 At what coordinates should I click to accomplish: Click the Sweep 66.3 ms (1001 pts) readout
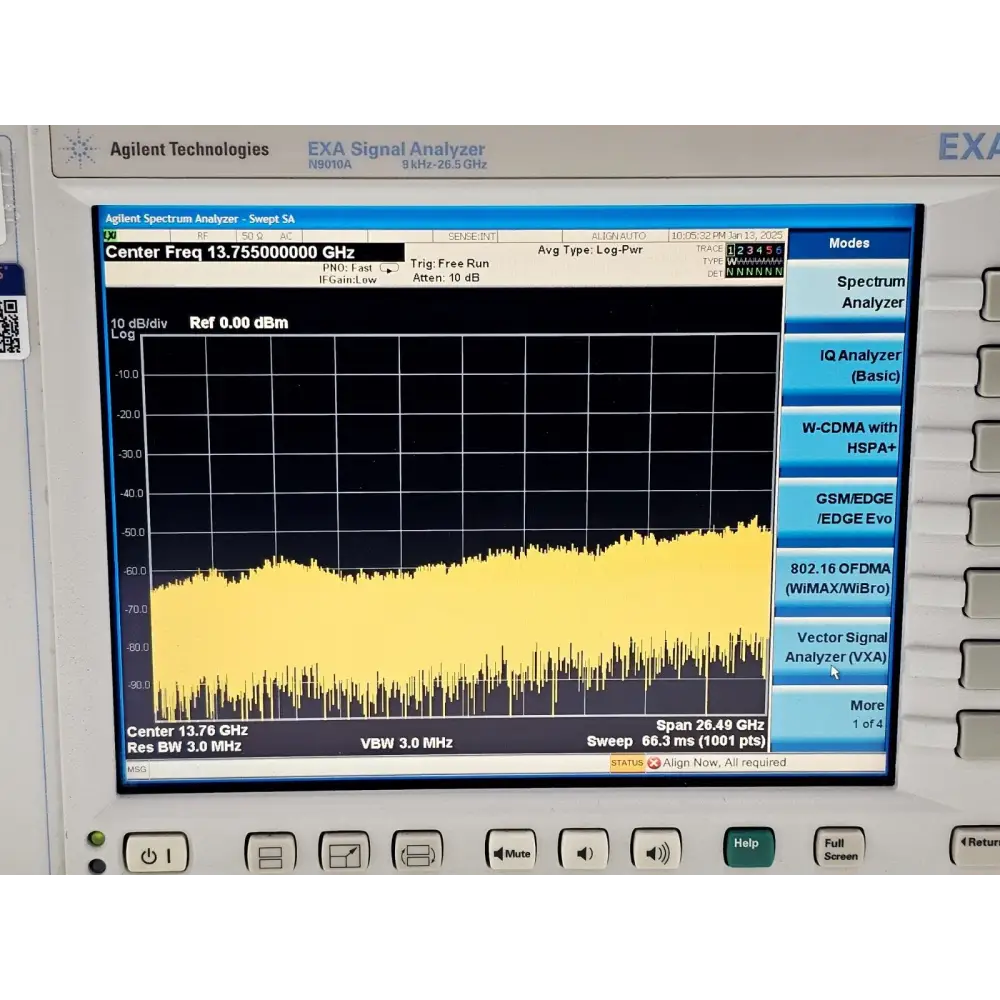pyautogui.click(x=676, y=741)
